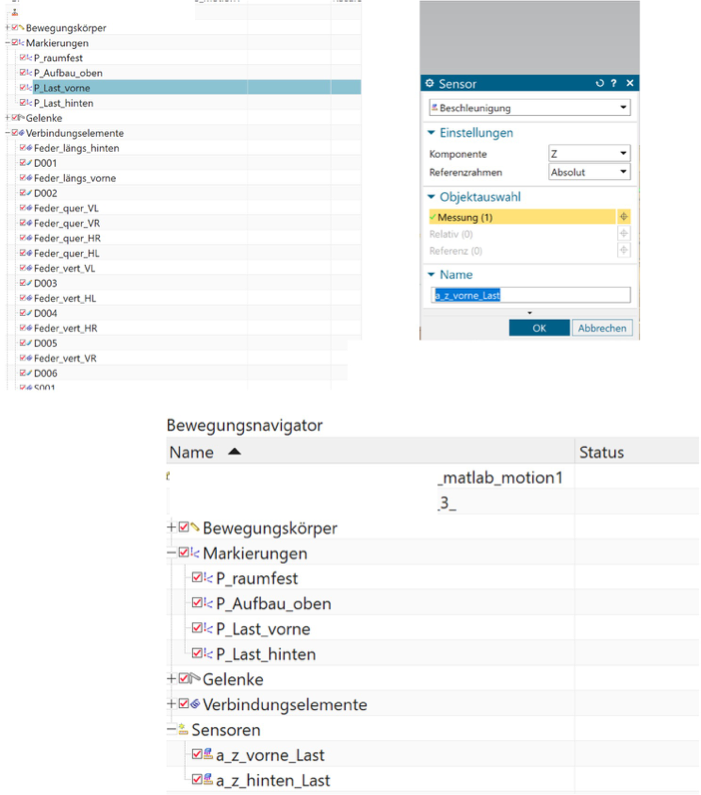Screen dimensions: 701x795
Task: Click the Gelenke joint icon in upper tree
Action: (21, 118)
